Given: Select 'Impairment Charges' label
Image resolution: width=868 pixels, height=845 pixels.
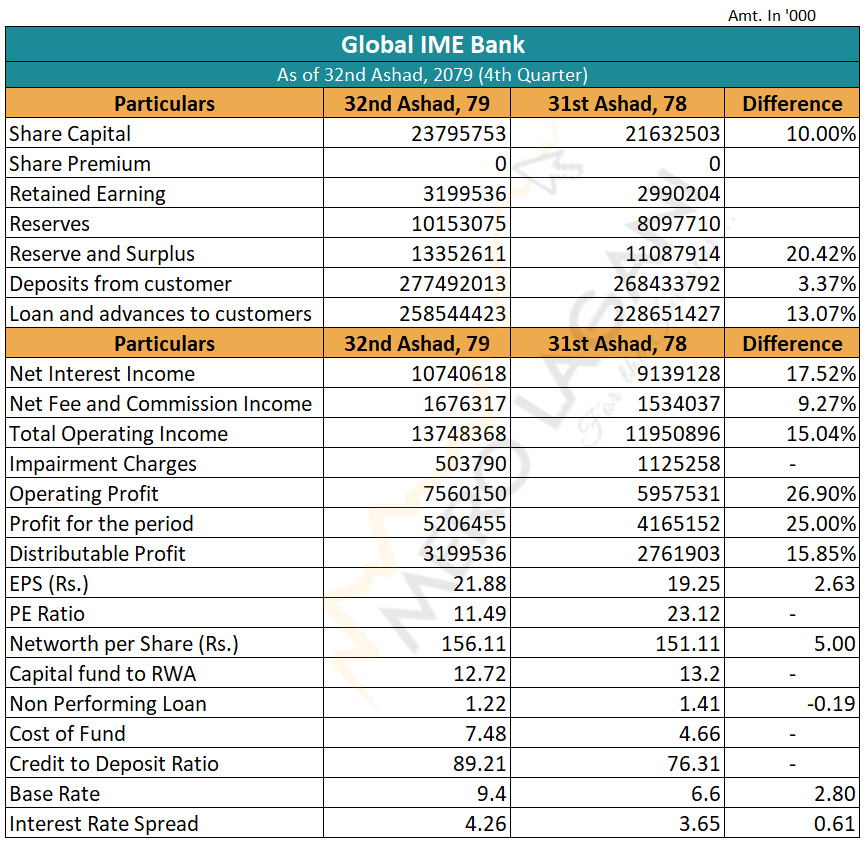Looking at the screenshot, I should pos(103,464).
